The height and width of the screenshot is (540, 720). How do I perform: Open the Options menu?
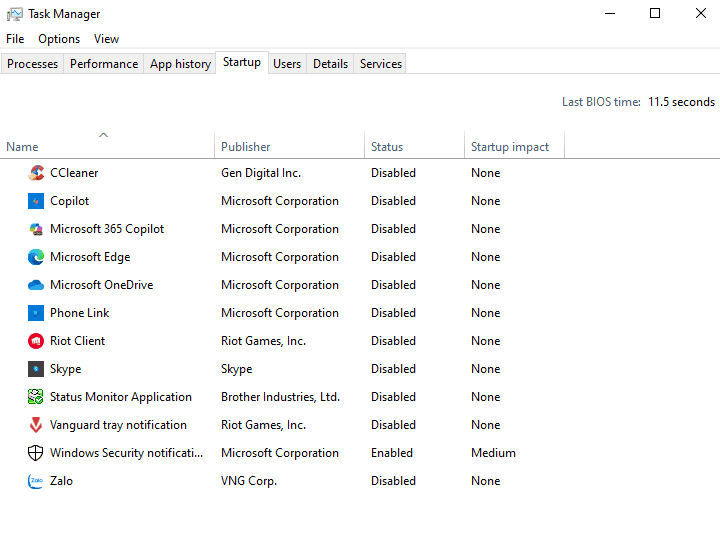(59, 39)
